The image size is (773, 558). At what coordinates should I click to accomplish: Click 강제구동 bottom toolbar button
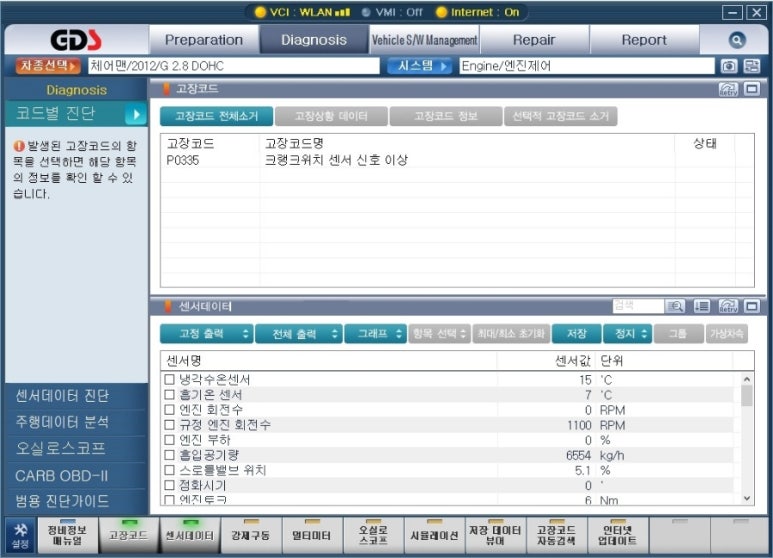click(x=251, y=535)
